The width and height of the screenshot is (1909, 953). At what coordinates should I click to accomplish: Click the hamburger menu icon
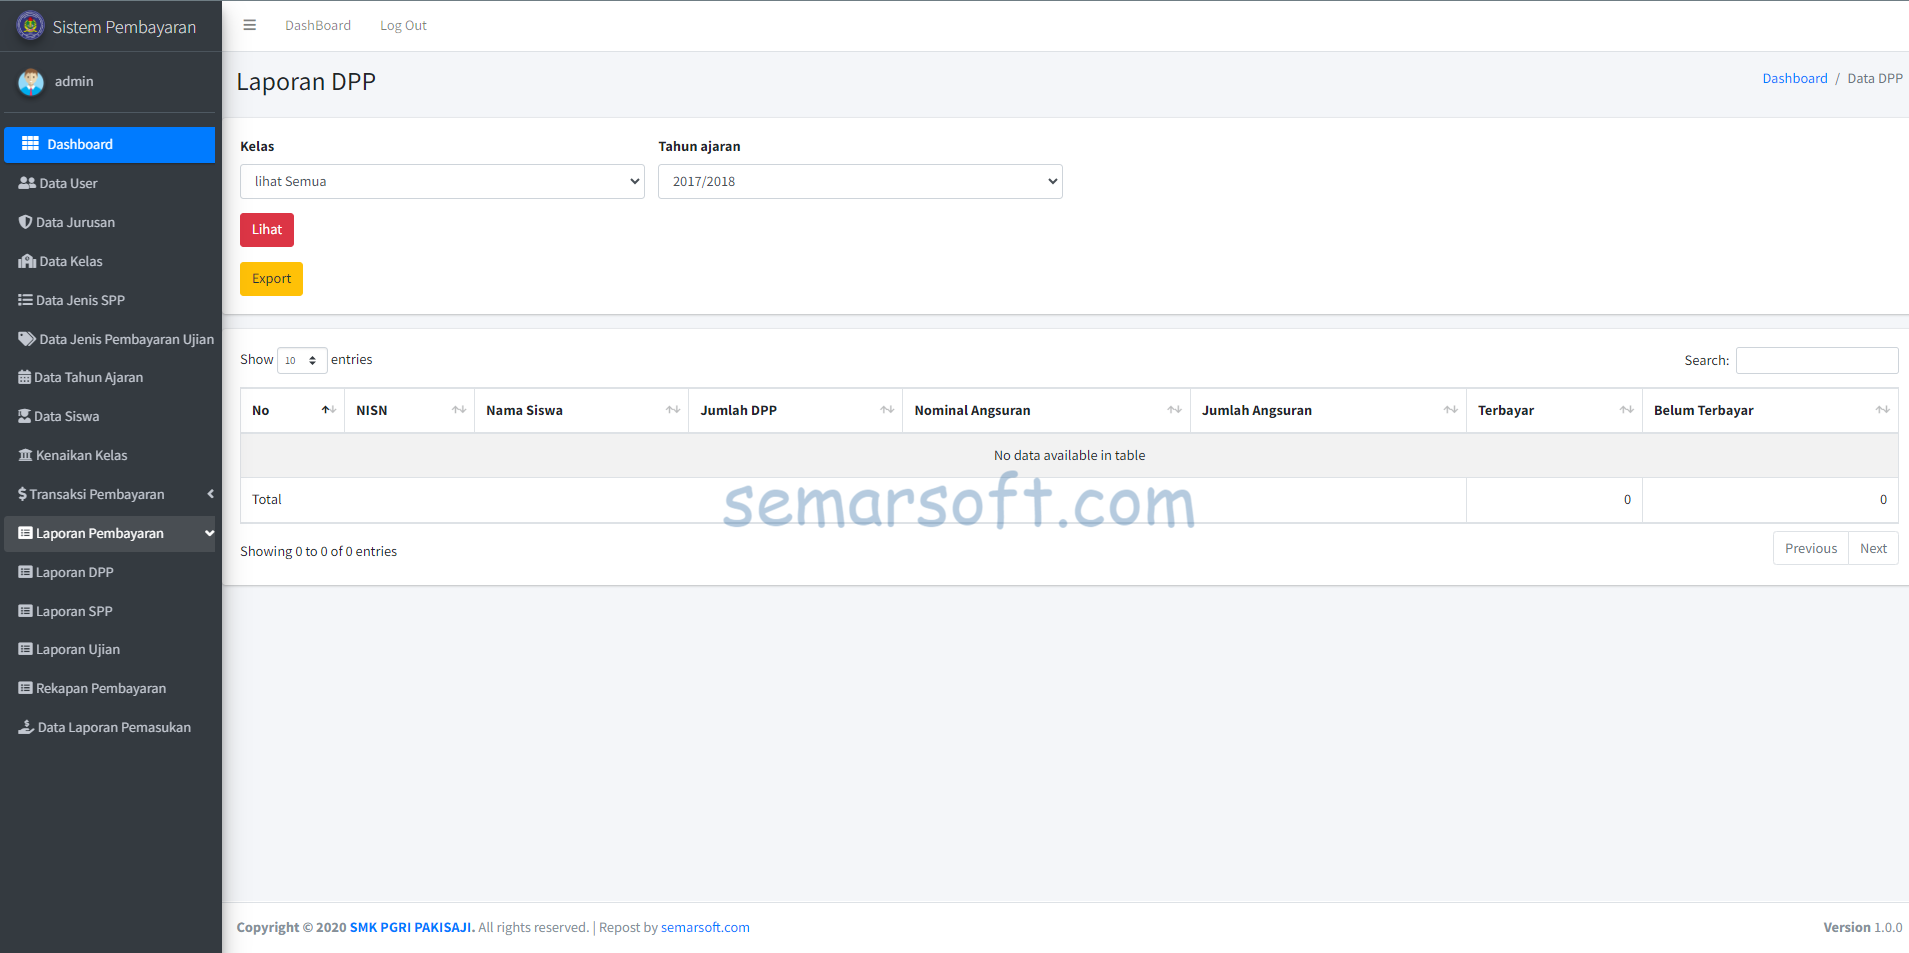249,25
